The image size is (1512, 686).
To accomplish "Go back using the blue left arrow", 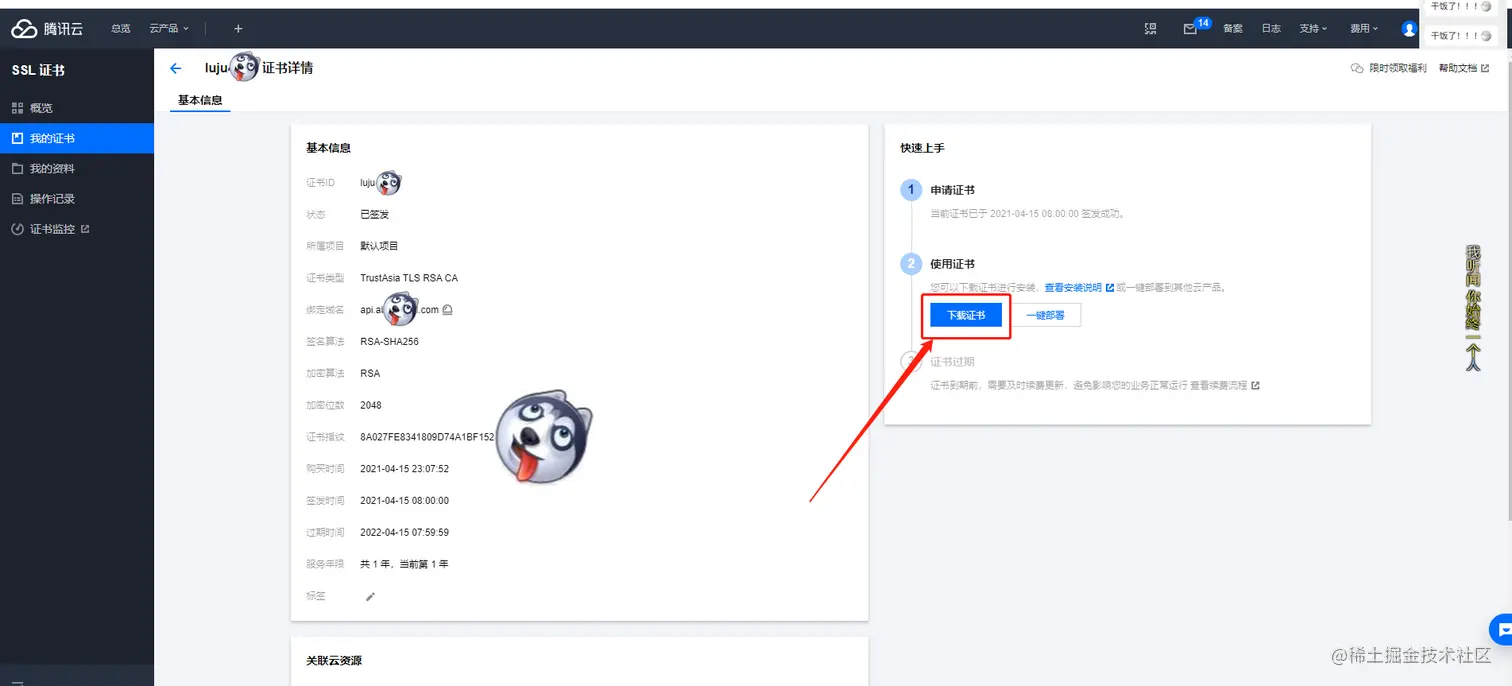I will coord(176,68).
